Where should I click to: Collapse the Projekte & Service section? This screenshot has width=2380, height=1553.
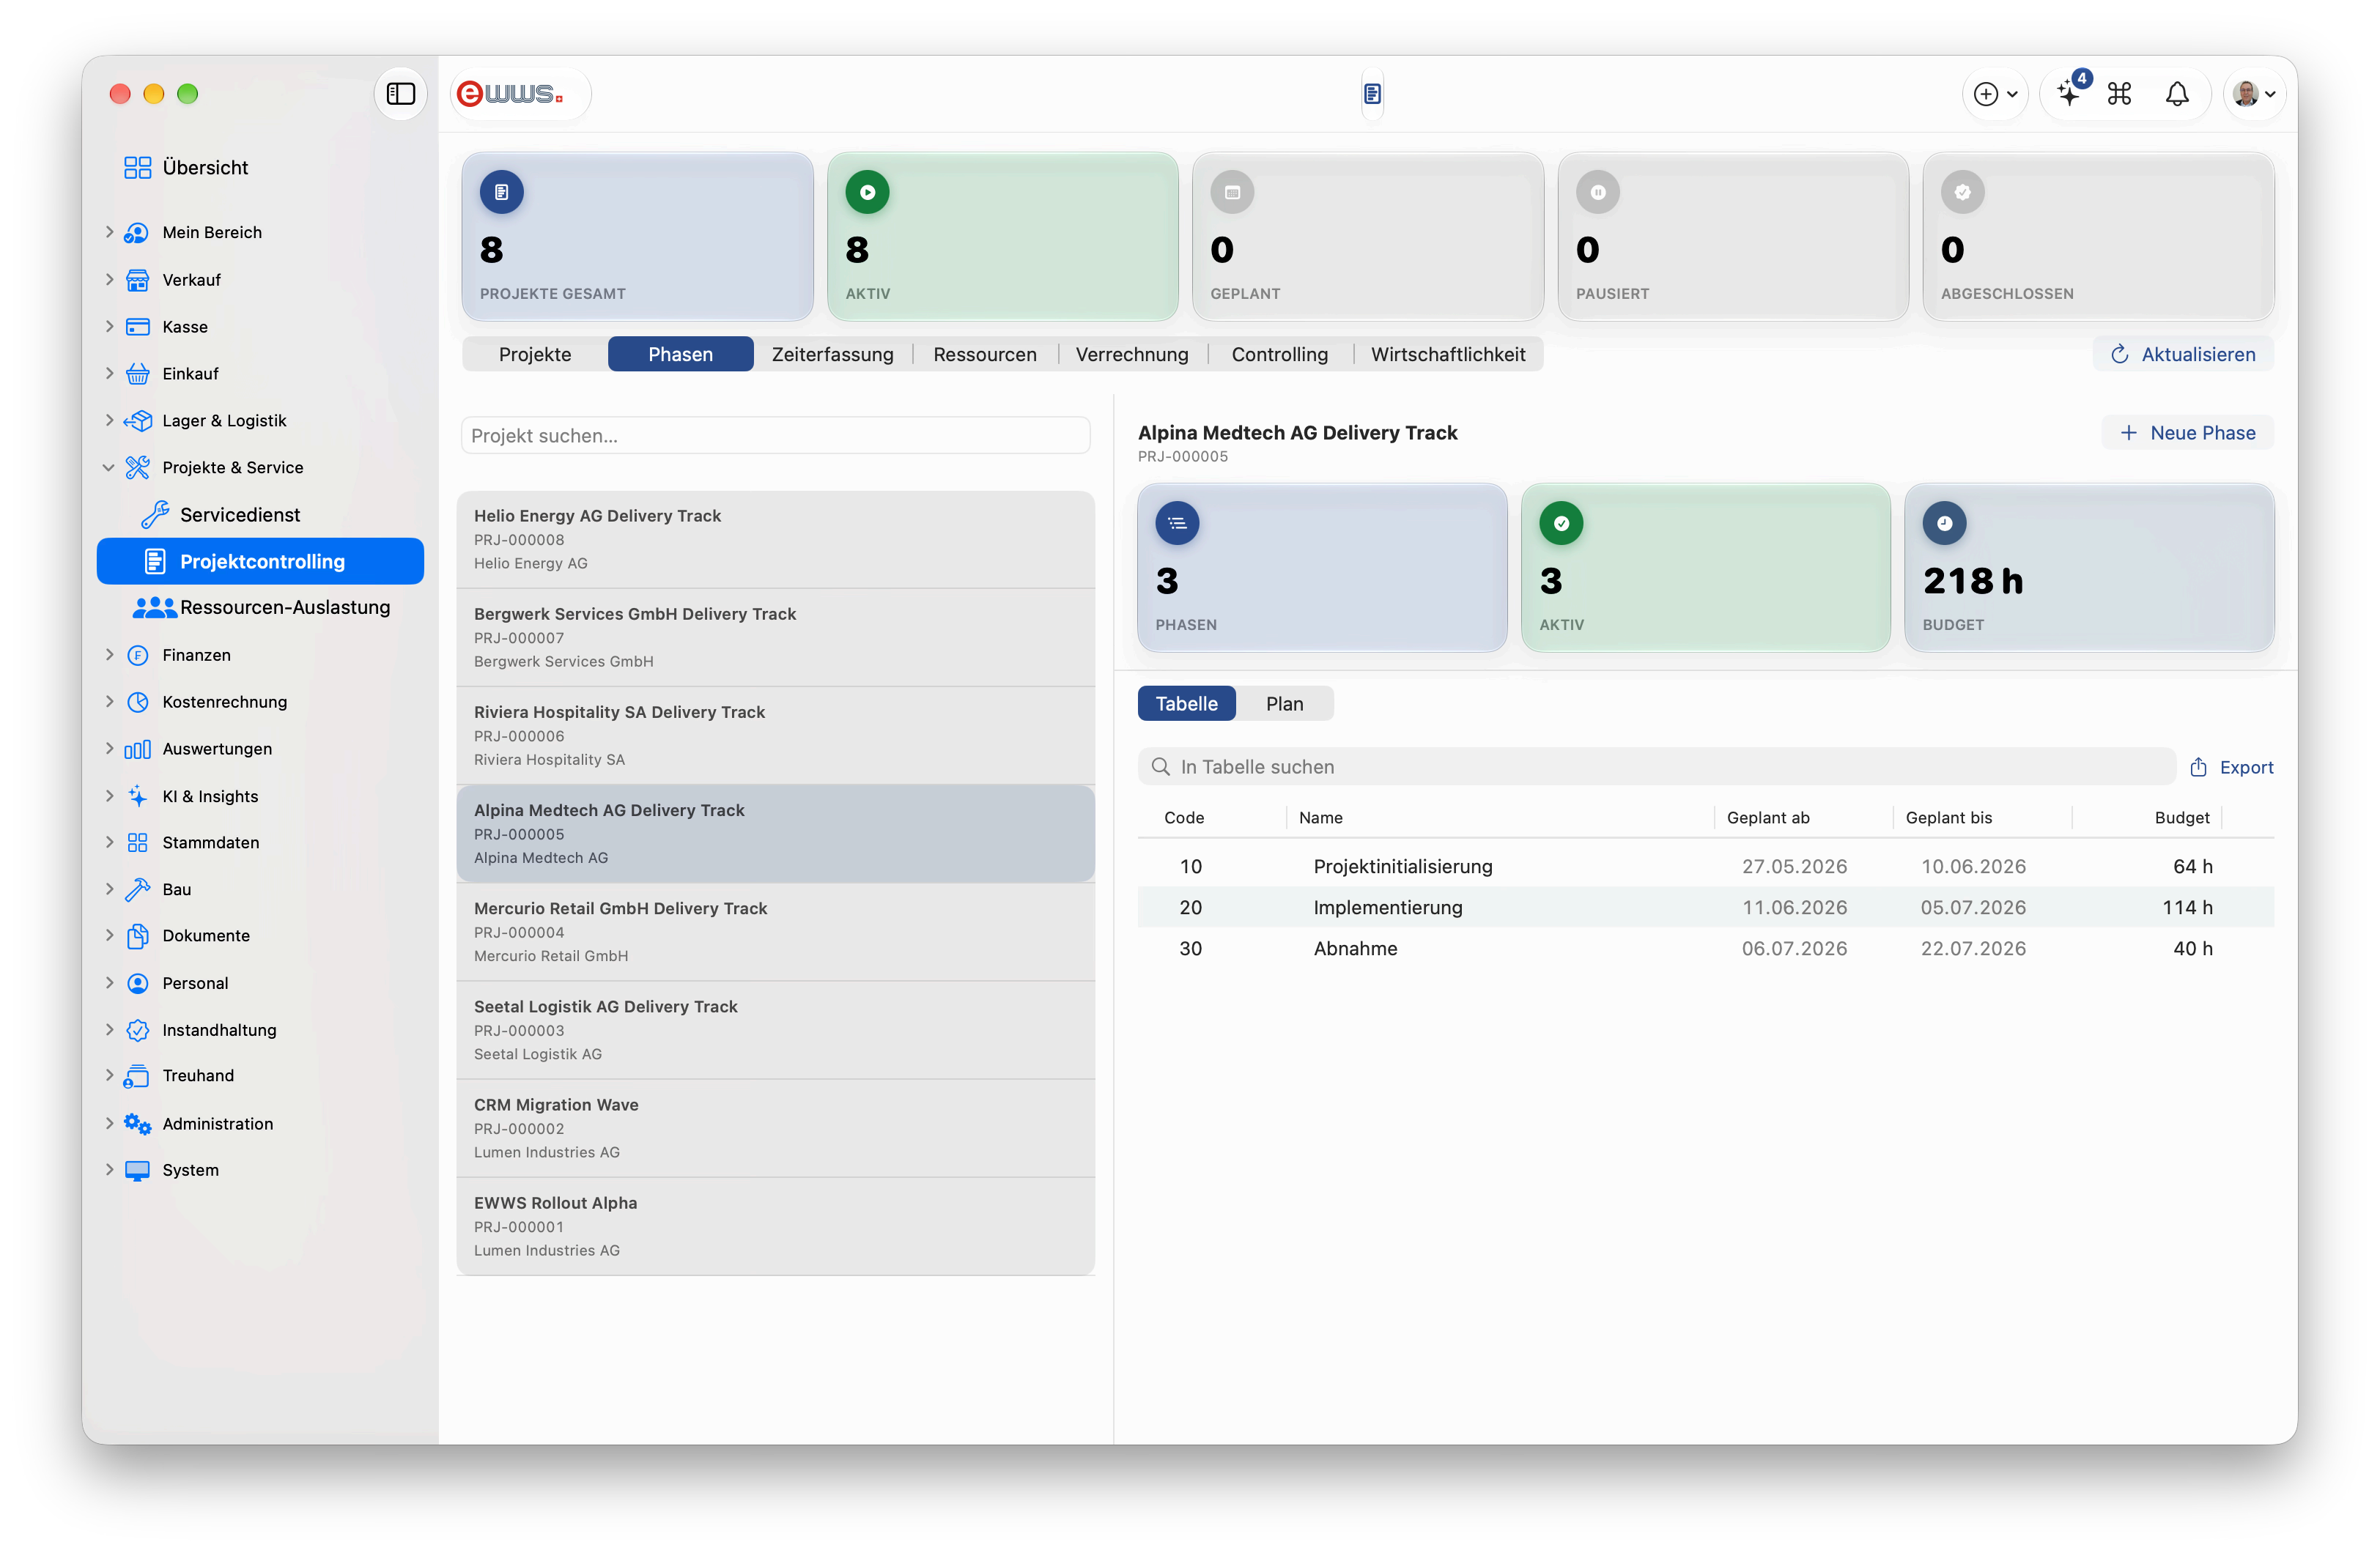(109, 467)
